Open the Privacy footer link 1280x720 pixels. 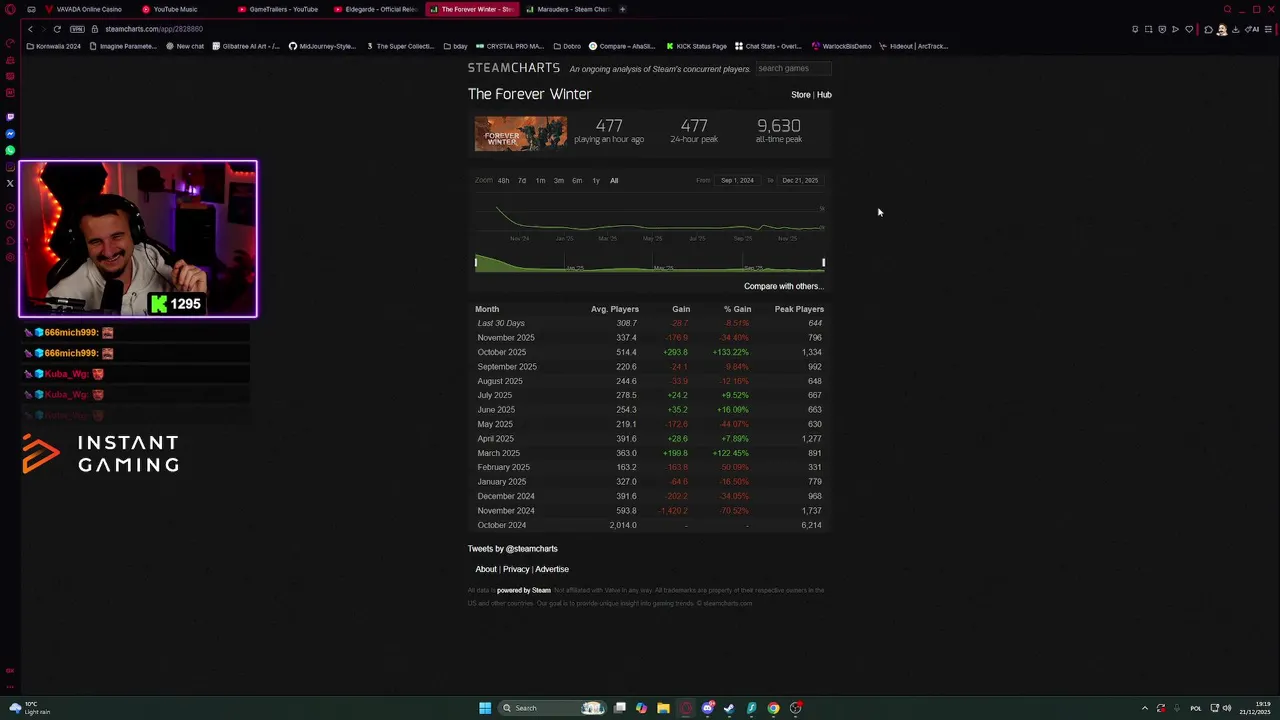click(516, 569)
